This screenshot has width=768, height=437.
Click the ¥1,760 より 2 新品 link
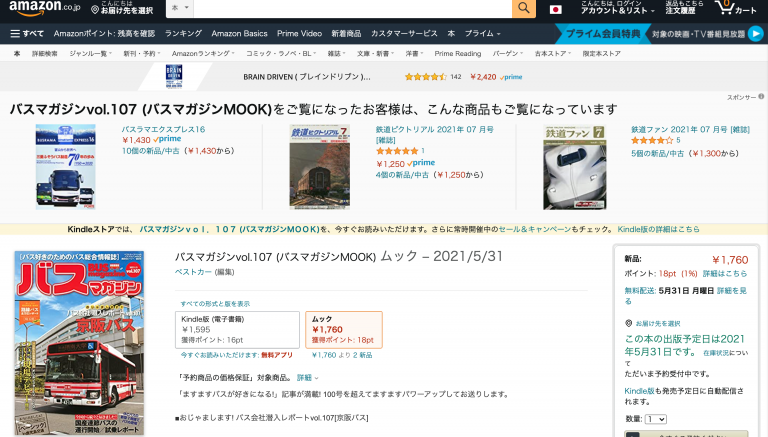click(342, 355)
